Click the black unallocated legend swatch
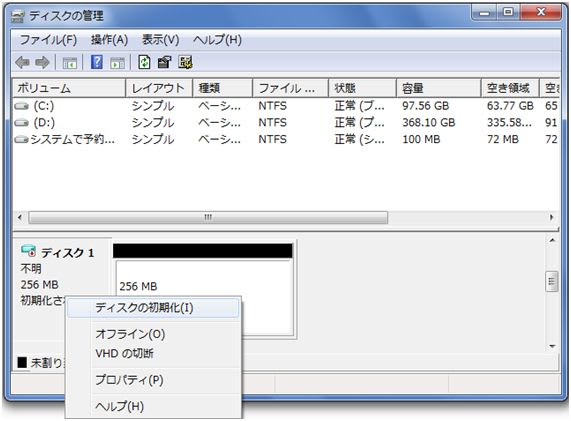The width and height of the screenshot is (571, 421). point(22,362)
